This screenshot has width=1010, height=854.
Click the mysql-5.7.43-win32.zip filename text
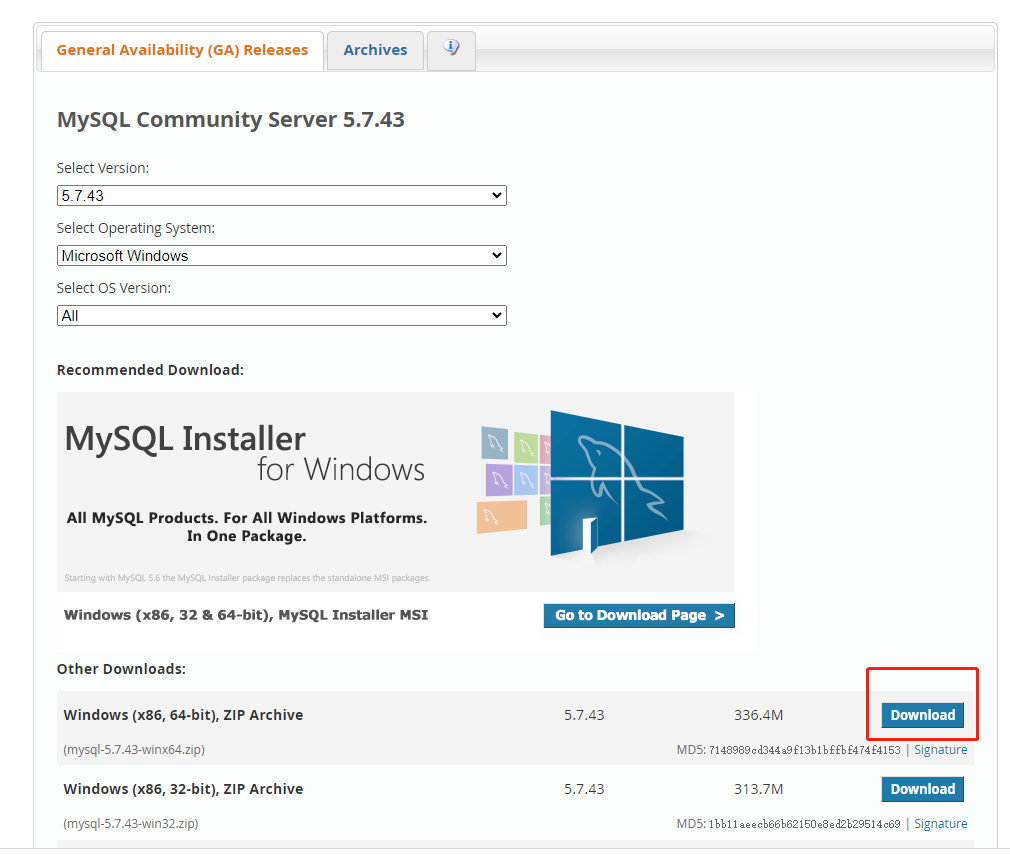(130, 824)
